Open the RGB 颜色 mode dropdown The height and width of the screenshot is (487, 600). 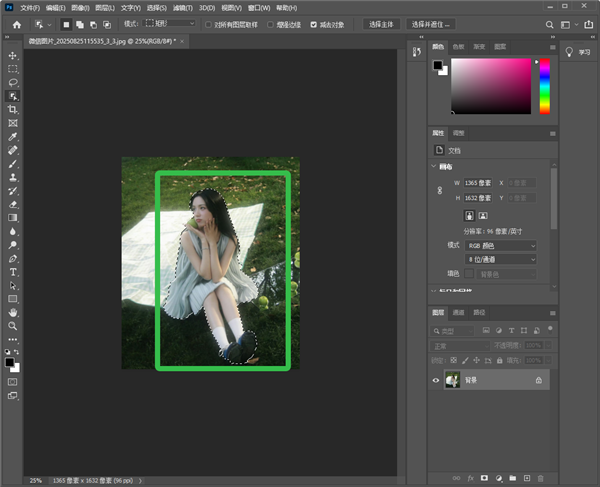tap(501, 245)
